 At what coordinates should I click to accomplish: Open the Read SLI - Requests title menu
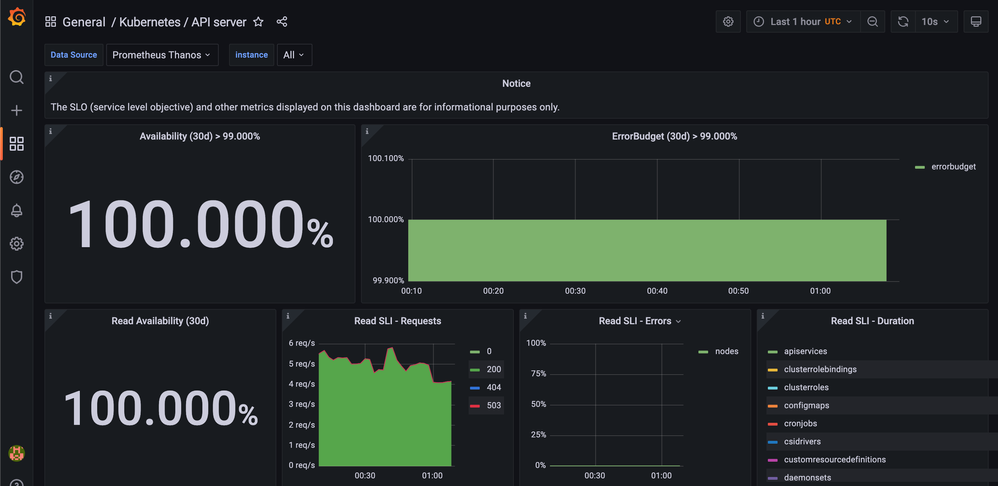[398, 321]
